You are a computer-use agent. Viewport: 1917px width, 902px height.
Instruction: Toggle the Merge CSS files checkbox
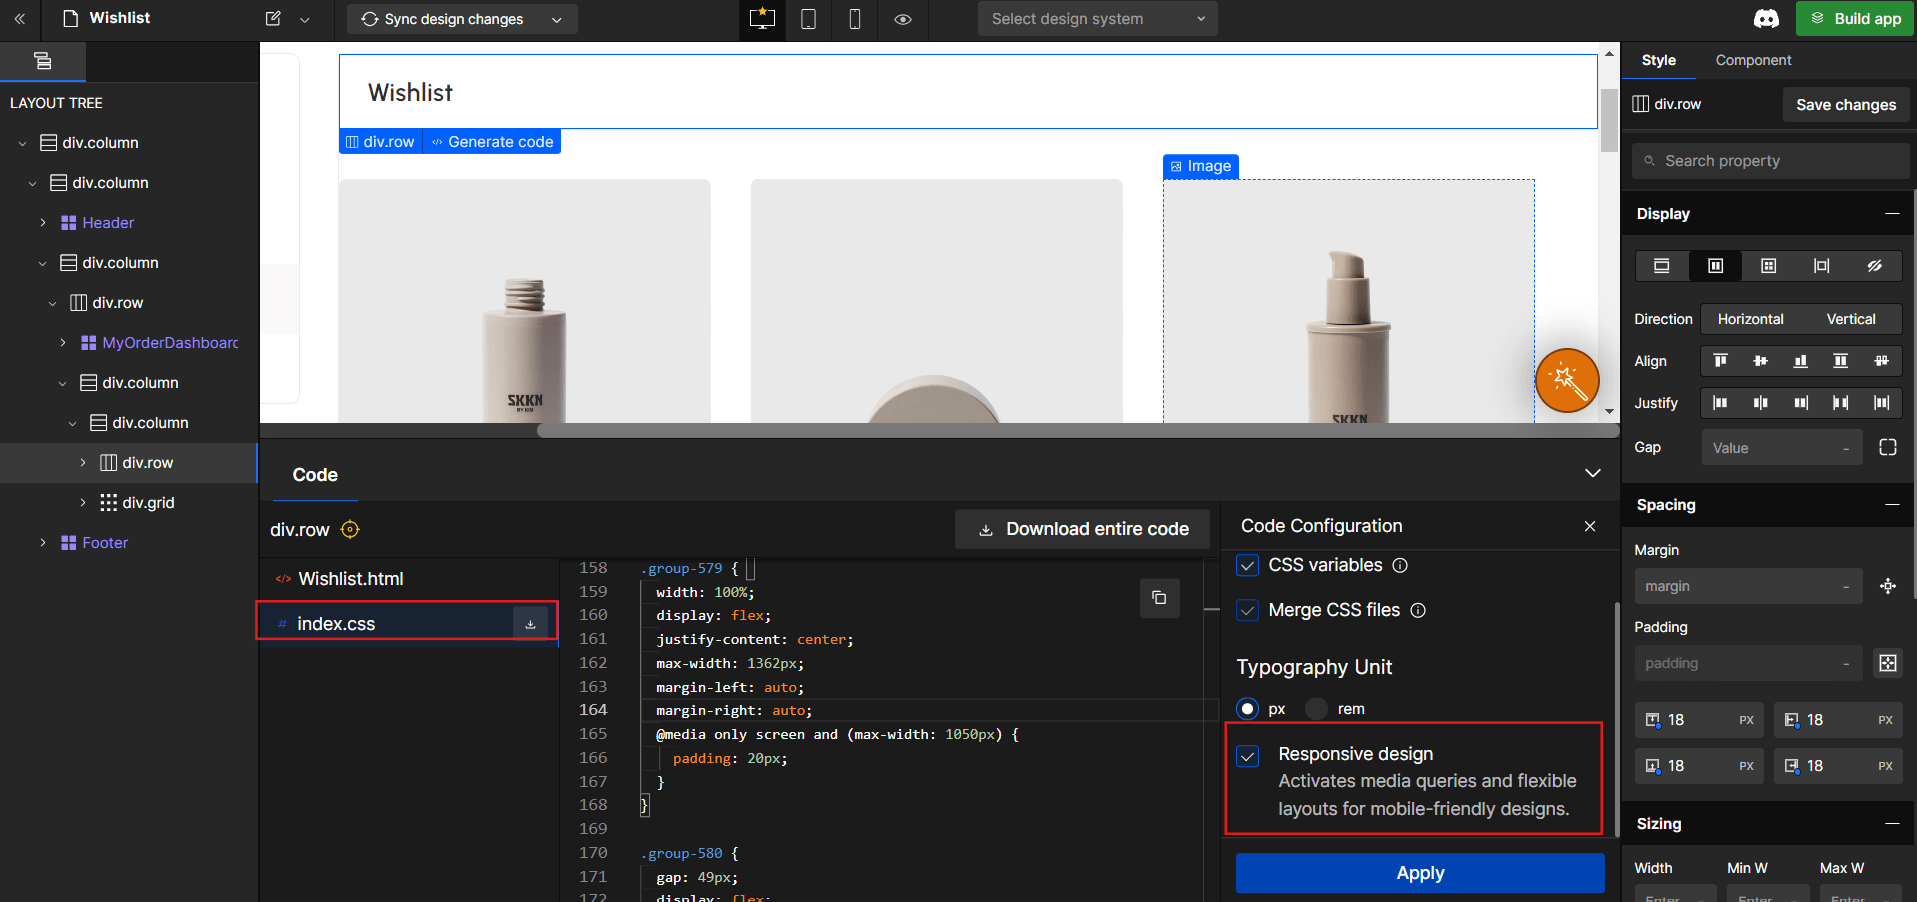[1248, 611]
